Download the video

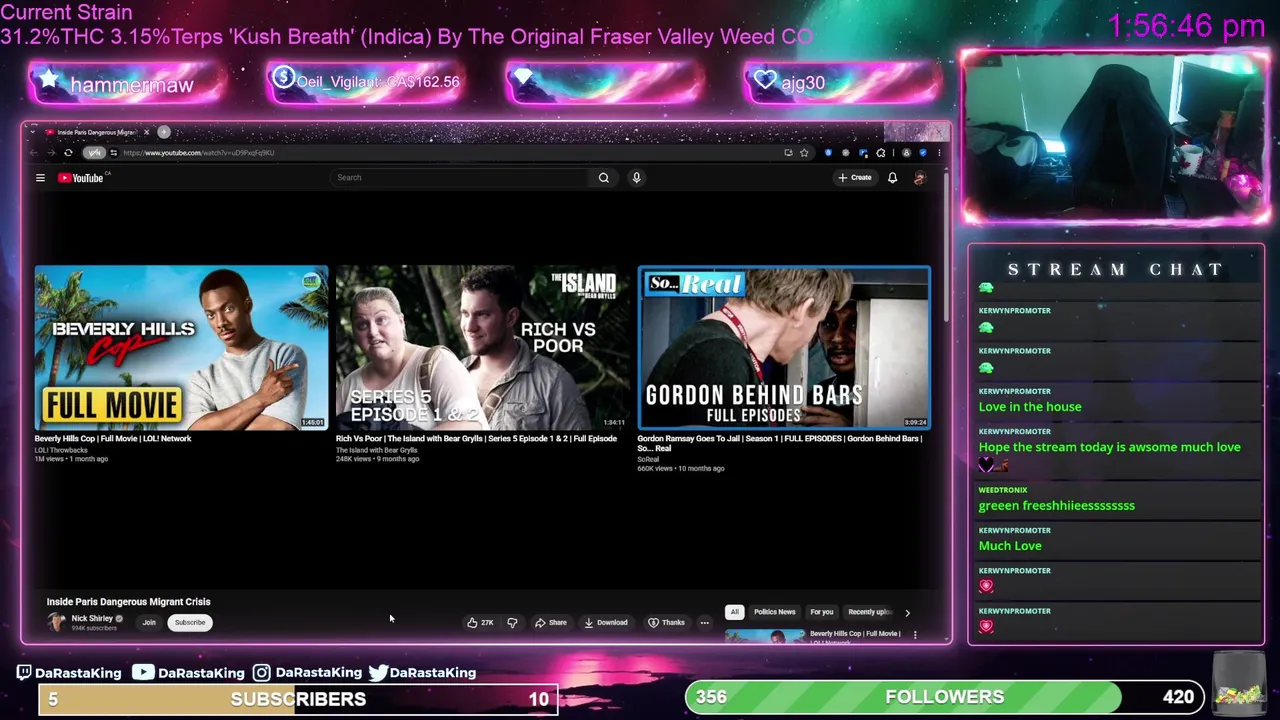(606, 623)
